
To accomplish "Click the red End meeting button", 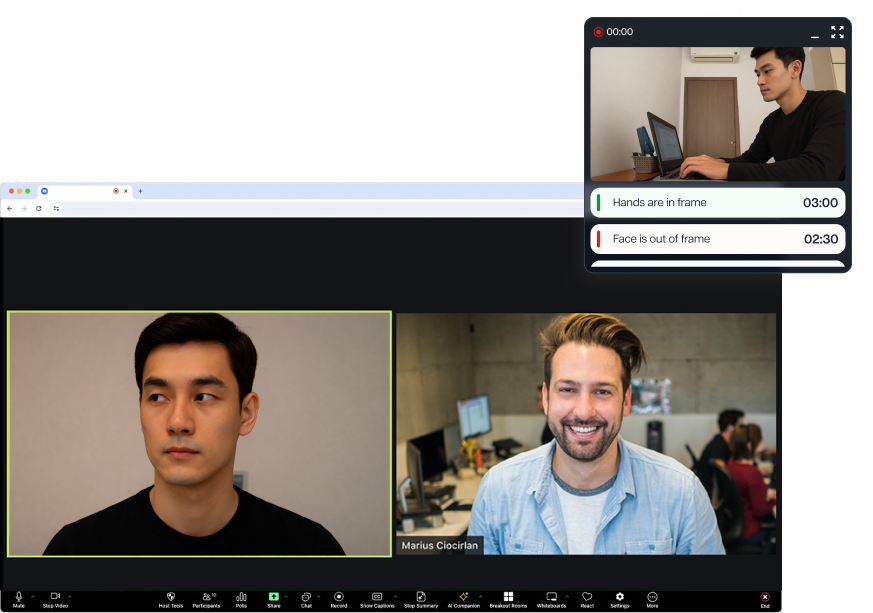I will click(x=765, y=598).
